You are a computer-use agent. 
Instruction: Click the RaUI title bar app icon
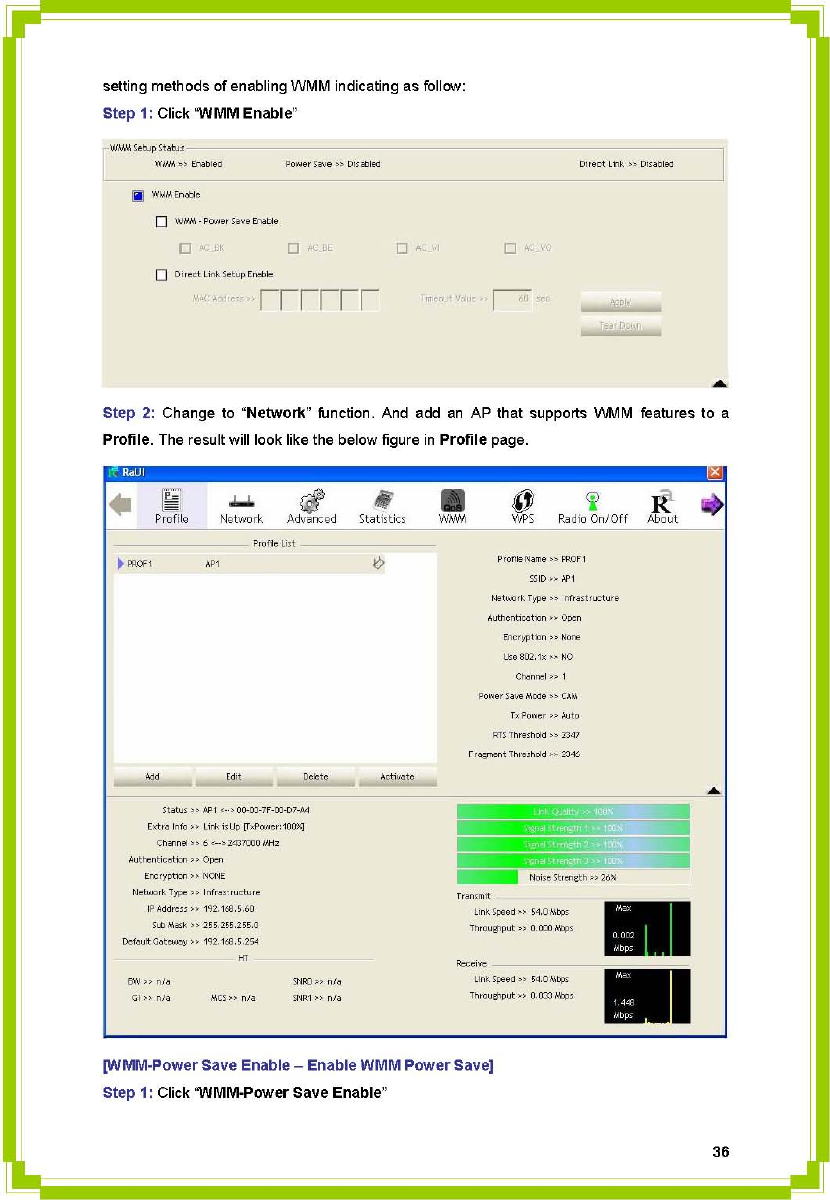point(115,471)
